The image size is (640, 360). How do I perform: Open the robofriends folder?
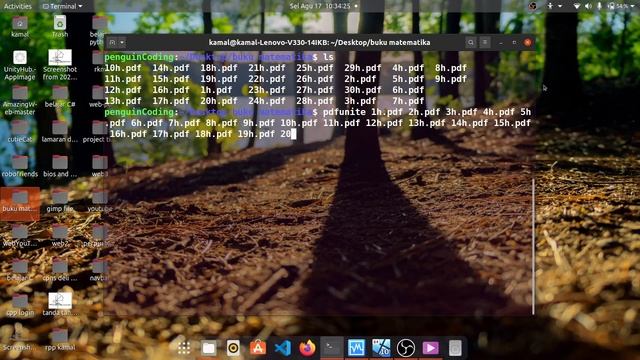click(x=20, y=166)
